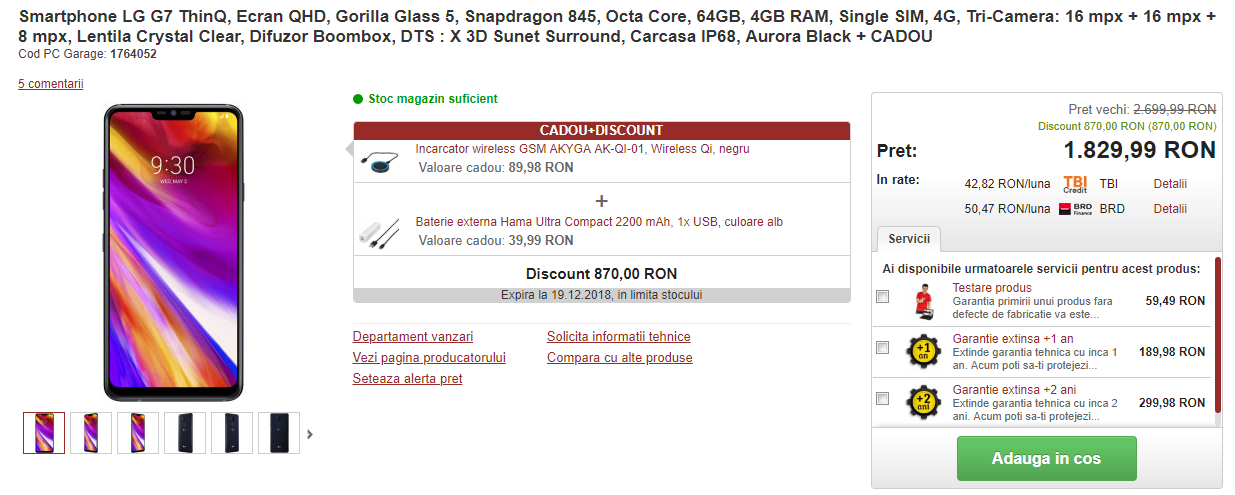Screen dimensions: 1235x495
Task: Open Detalii for TBI installment plan
Action: [x=1170, y=184]
